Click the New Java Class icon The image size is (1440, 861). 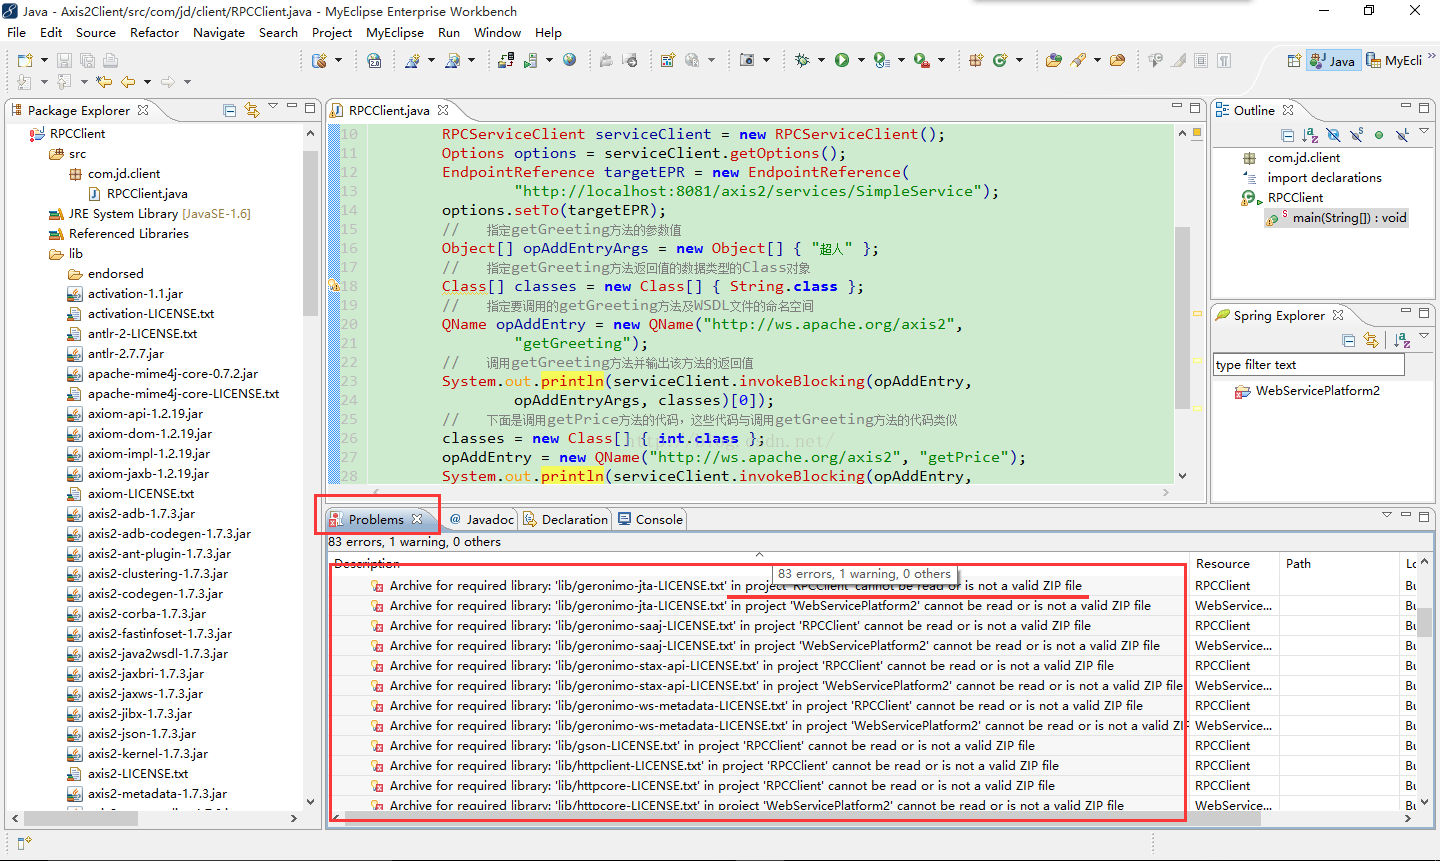coord(1000,60)
